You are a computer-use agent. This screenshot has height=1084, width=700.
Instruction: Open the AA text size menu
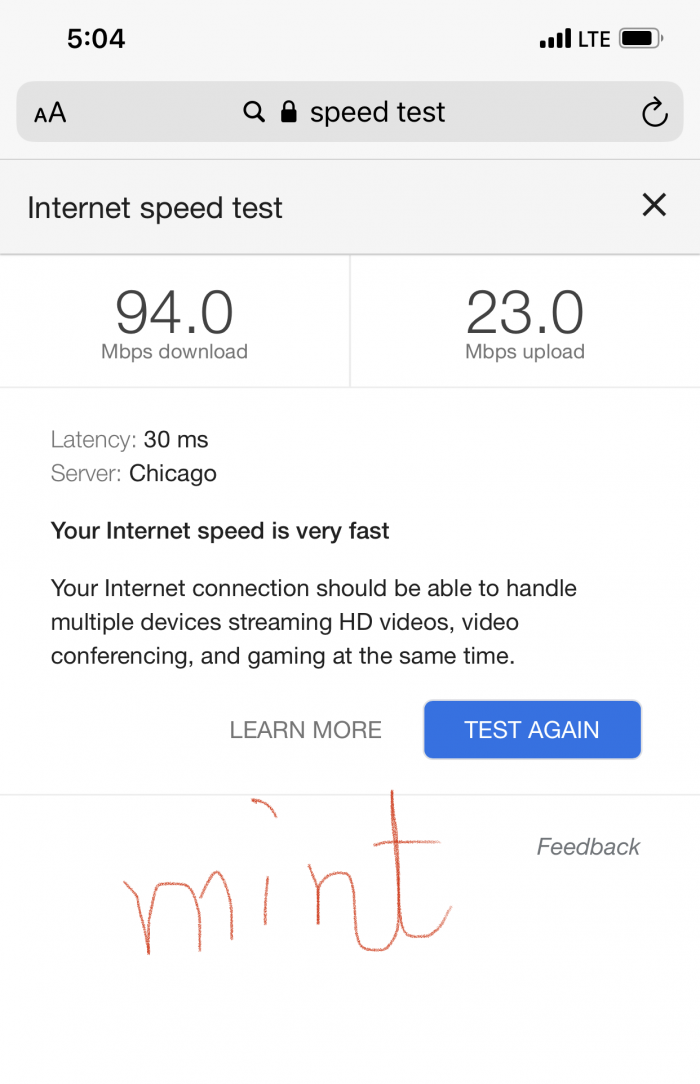(50, 113)
